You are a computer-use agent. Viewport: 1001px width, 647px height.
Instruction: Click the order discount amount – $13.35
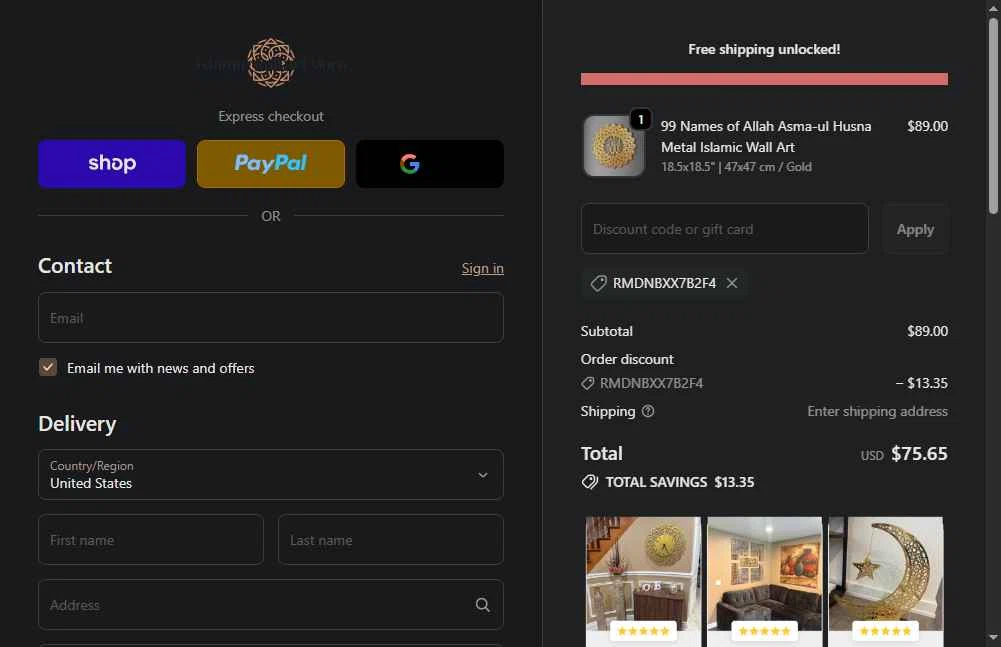pos(921,383)
